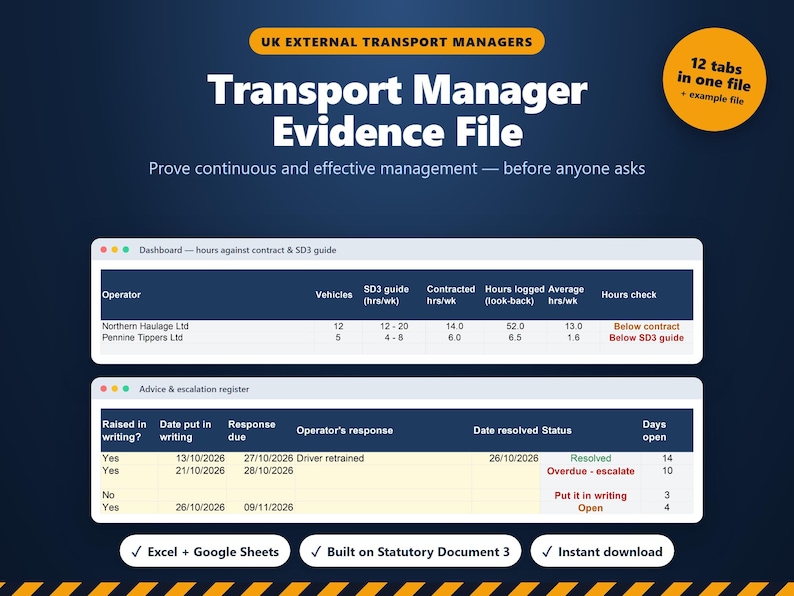Select the Hours logged (look-back) header
Viewport: 794px width, 596px height.
pyautogui.click(x=514, y=295)
